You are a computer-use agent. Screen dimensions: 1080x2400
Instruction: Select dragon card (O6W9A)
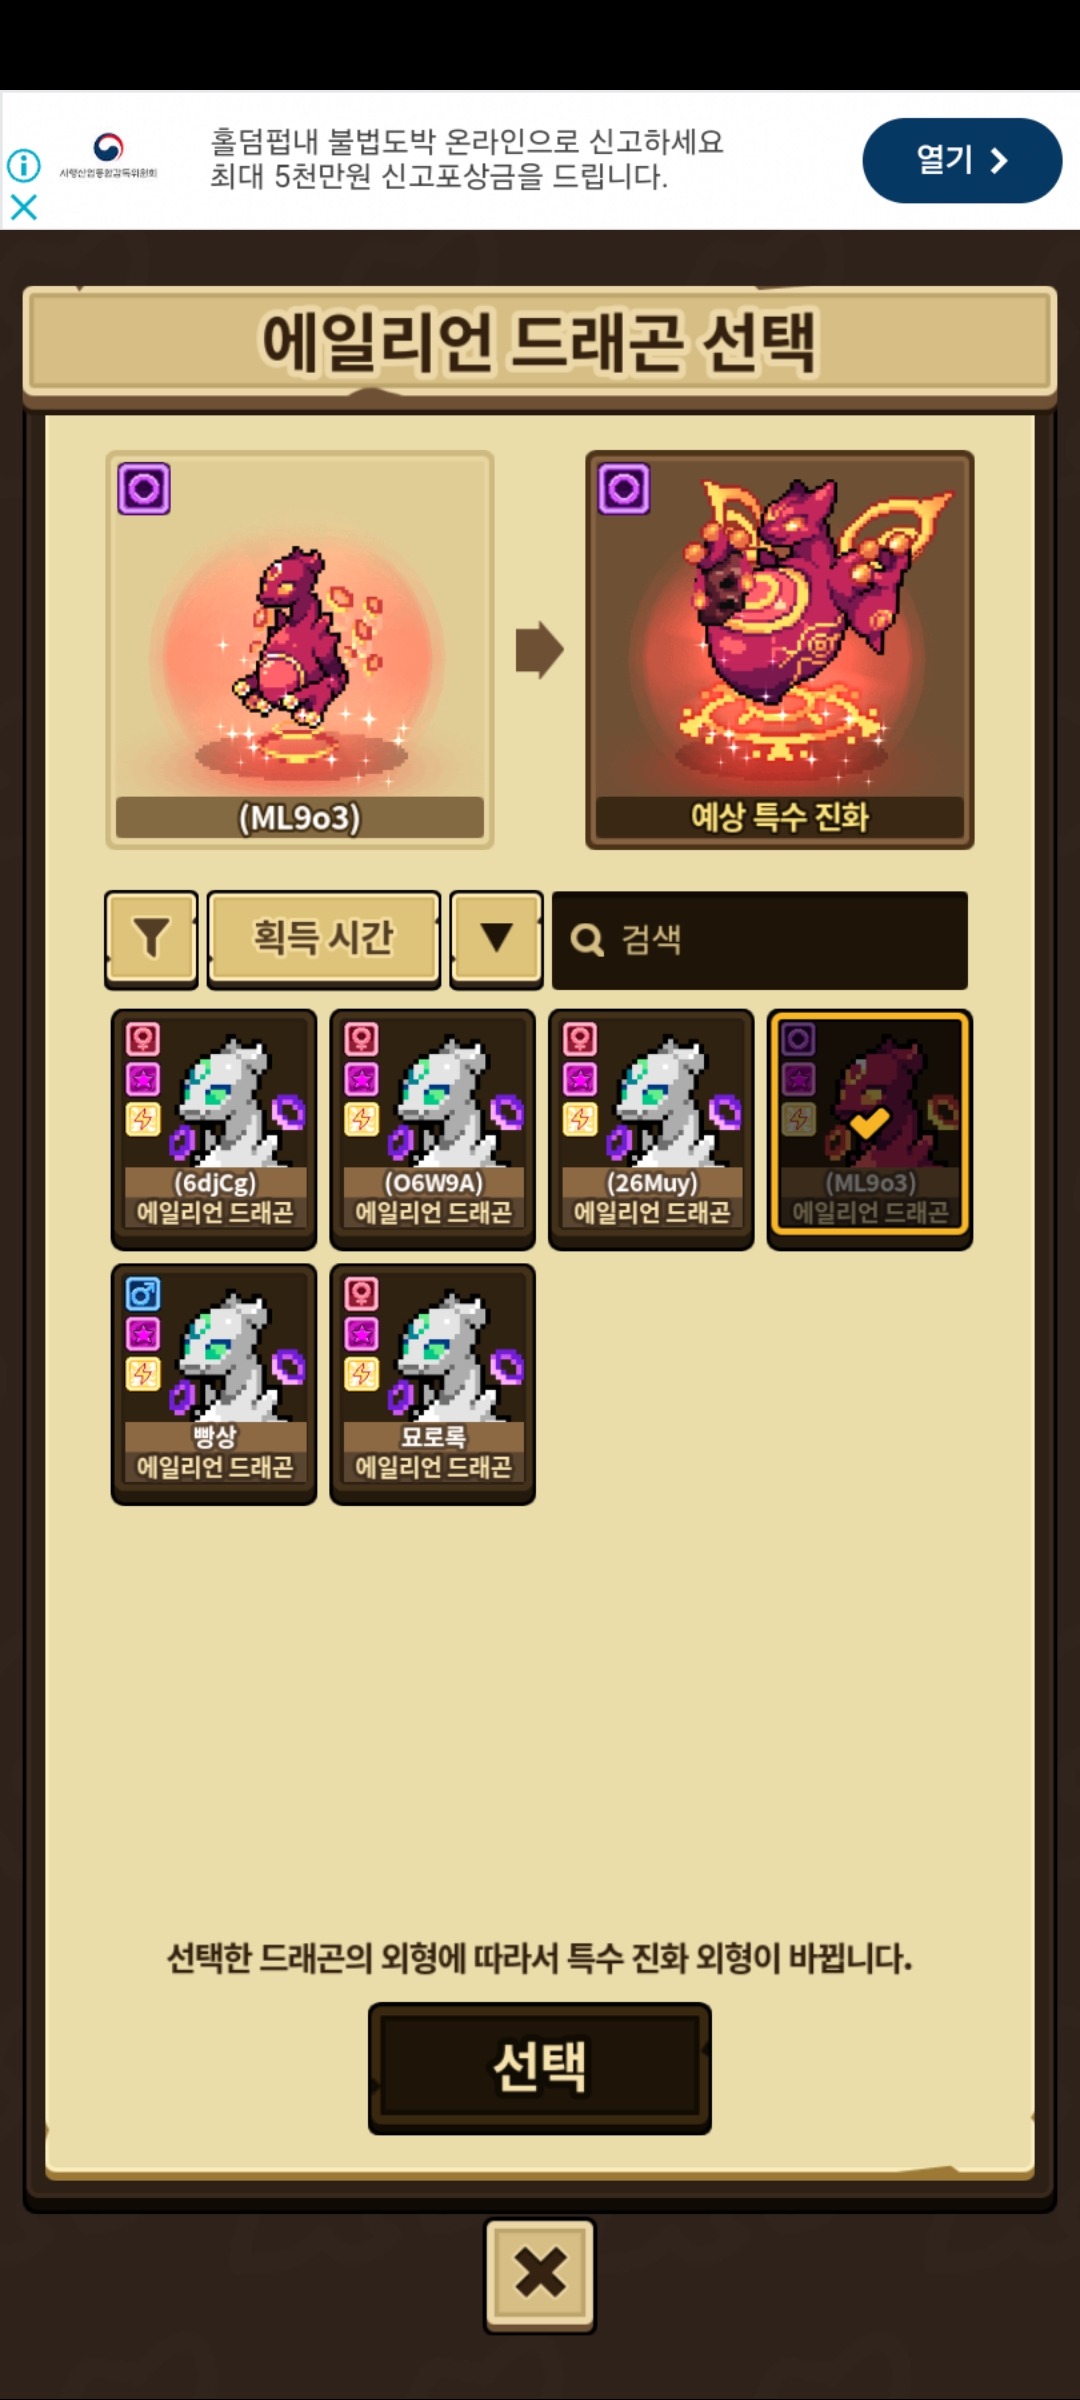[432, 1129]
